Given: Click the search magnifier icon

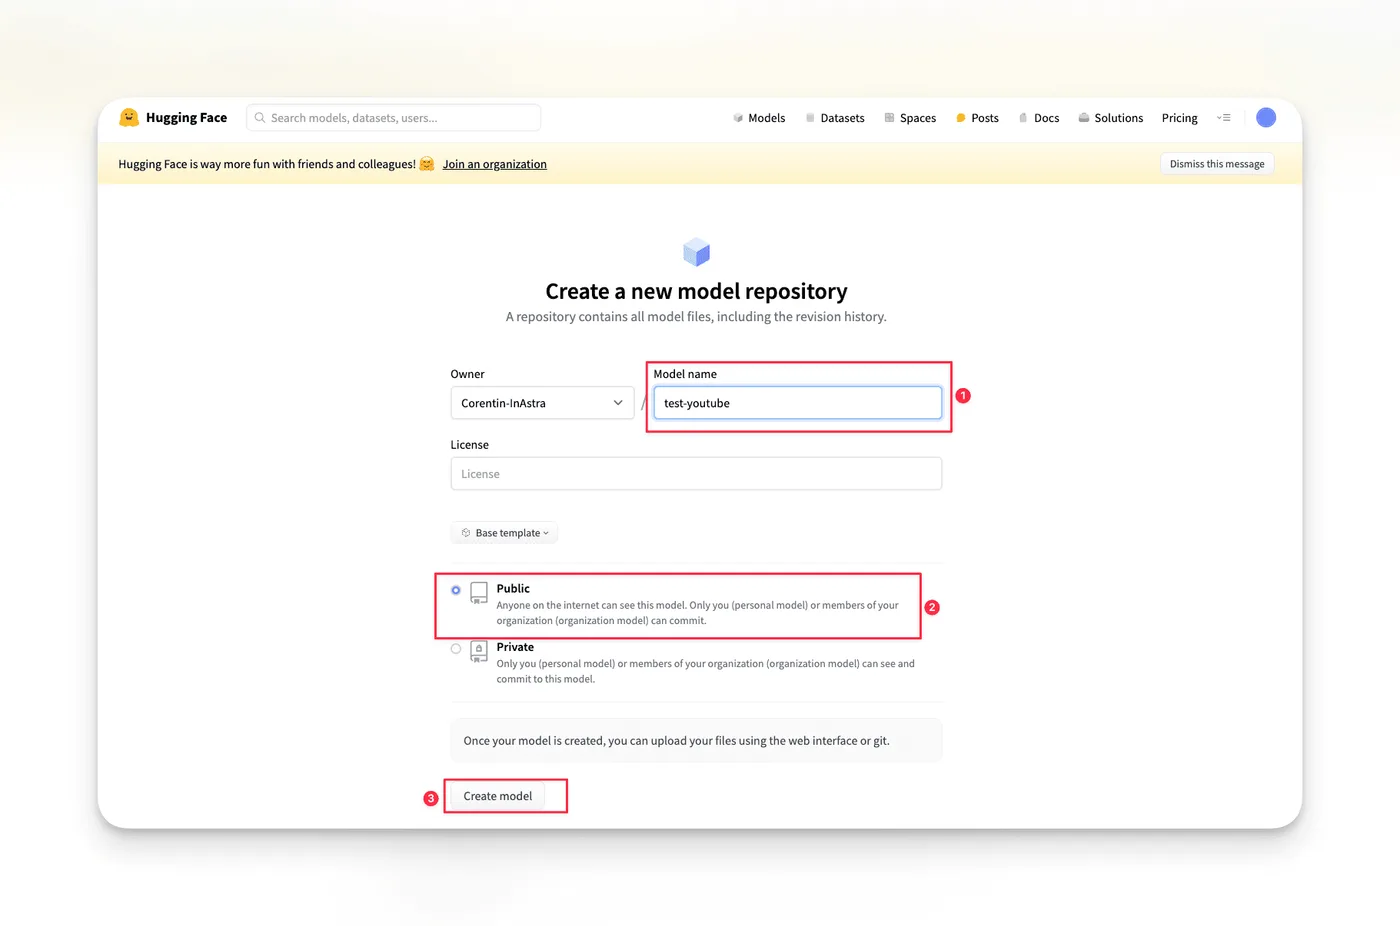Looking at the screenshot, I should (x=260, y=118).
